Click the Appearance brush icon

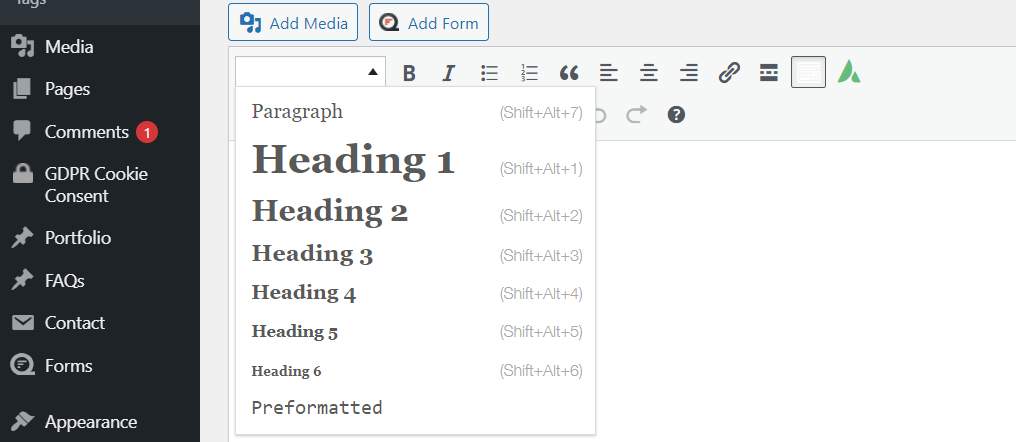coord(23,422)
